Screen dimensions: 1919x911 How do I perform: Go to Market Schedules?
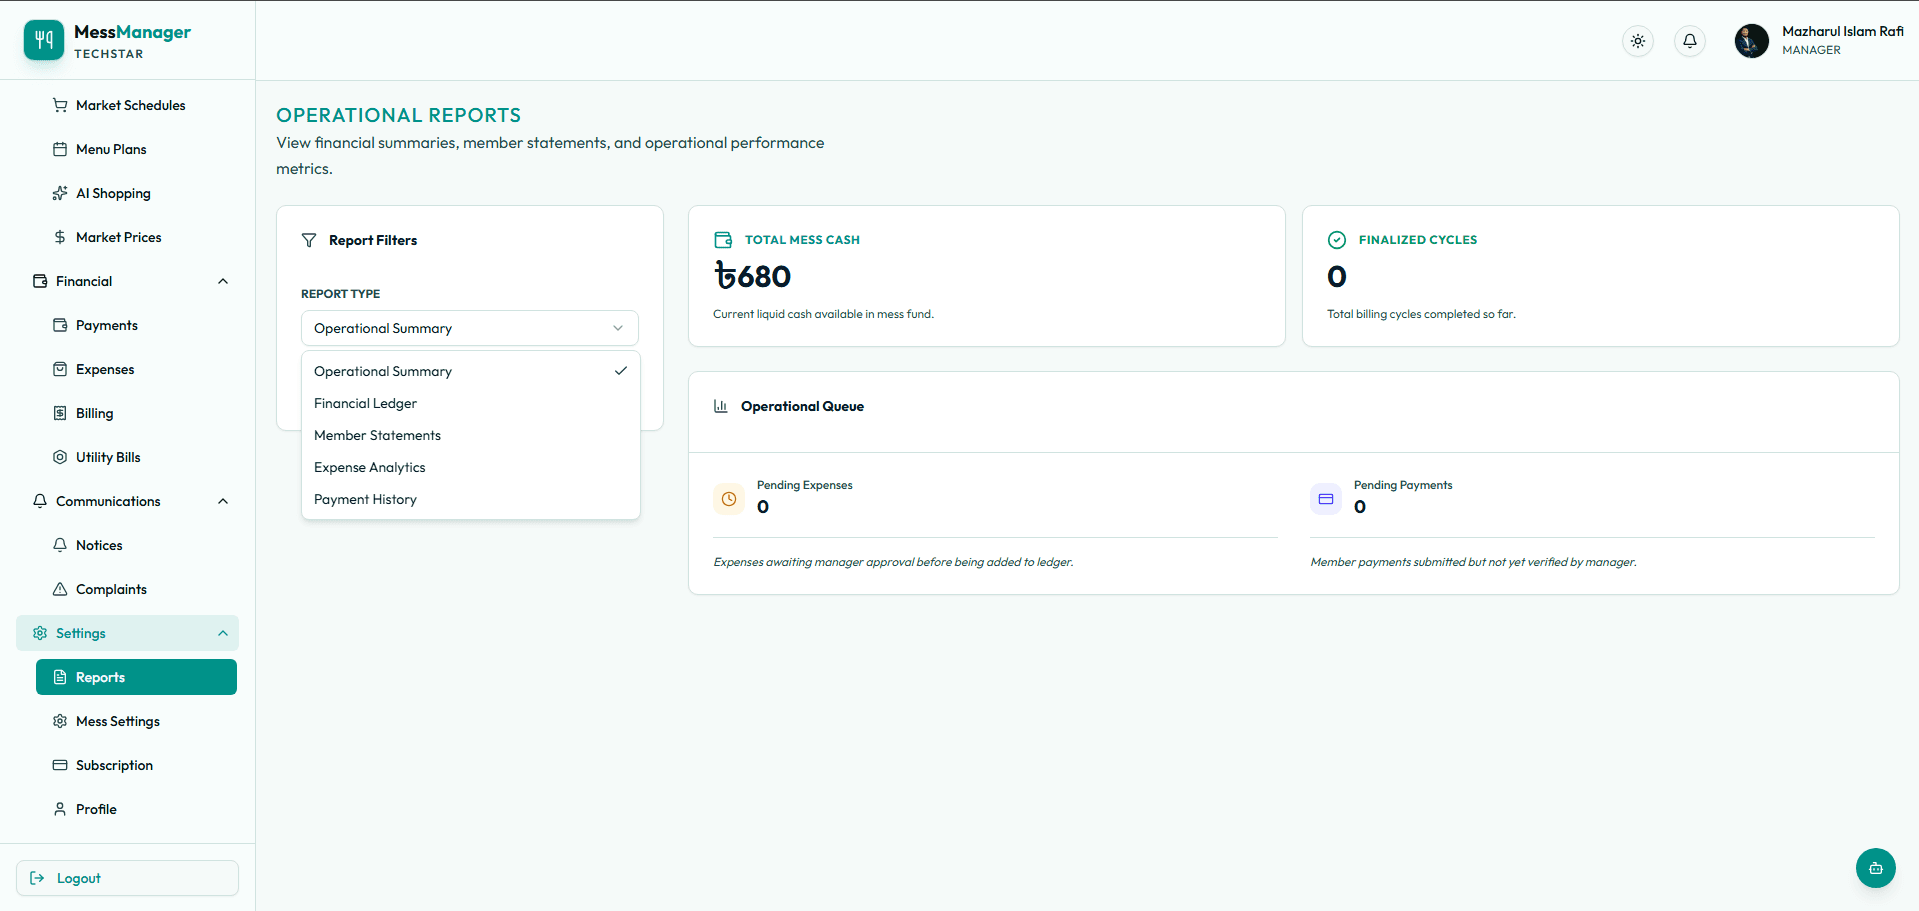(136, 105)
